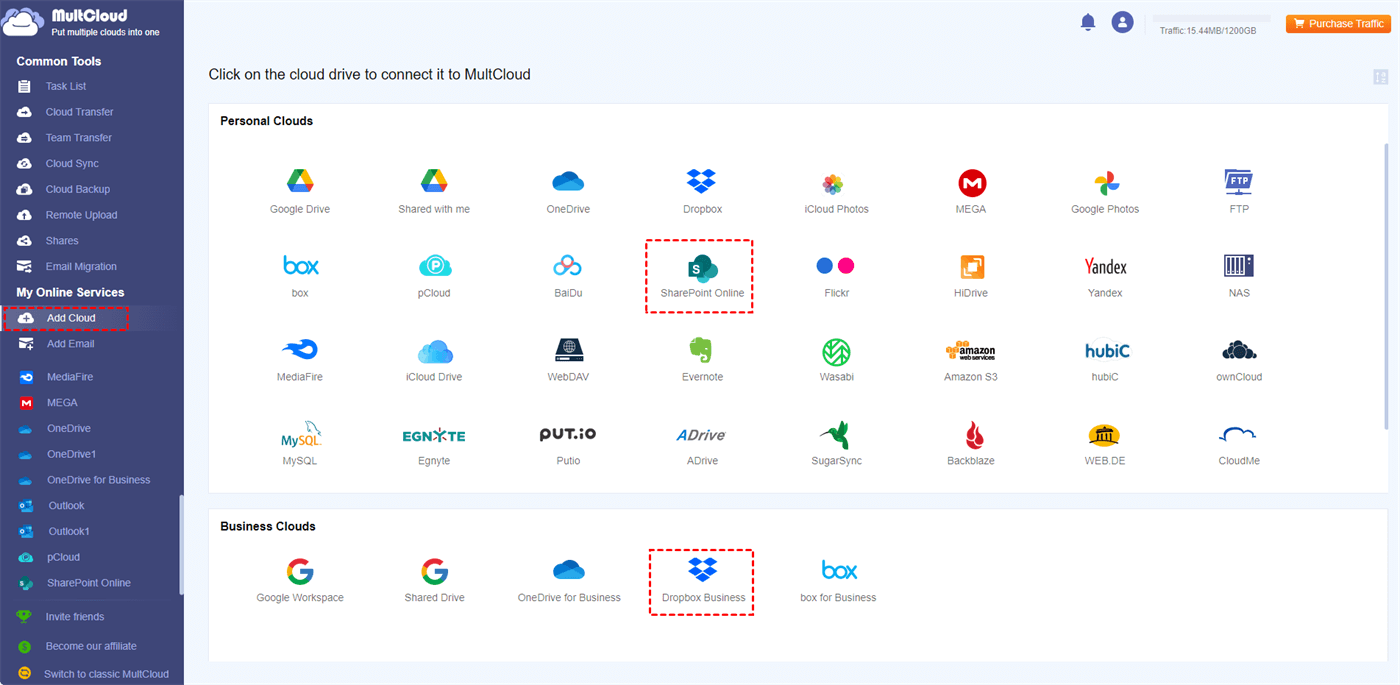
Task: Add the Backblaze cloud
Action: tap(971, 443)
